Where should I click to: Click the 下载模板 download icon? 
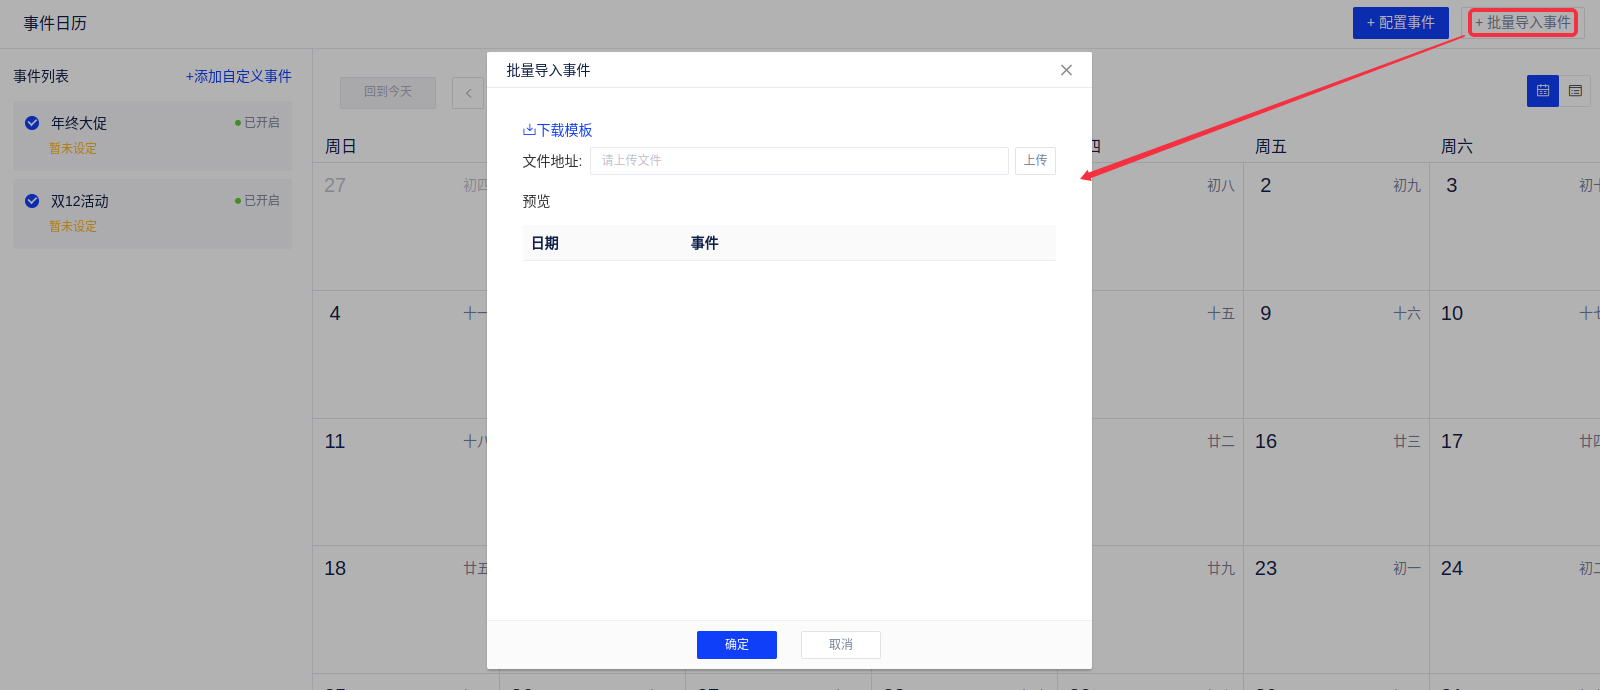[529, 130]
